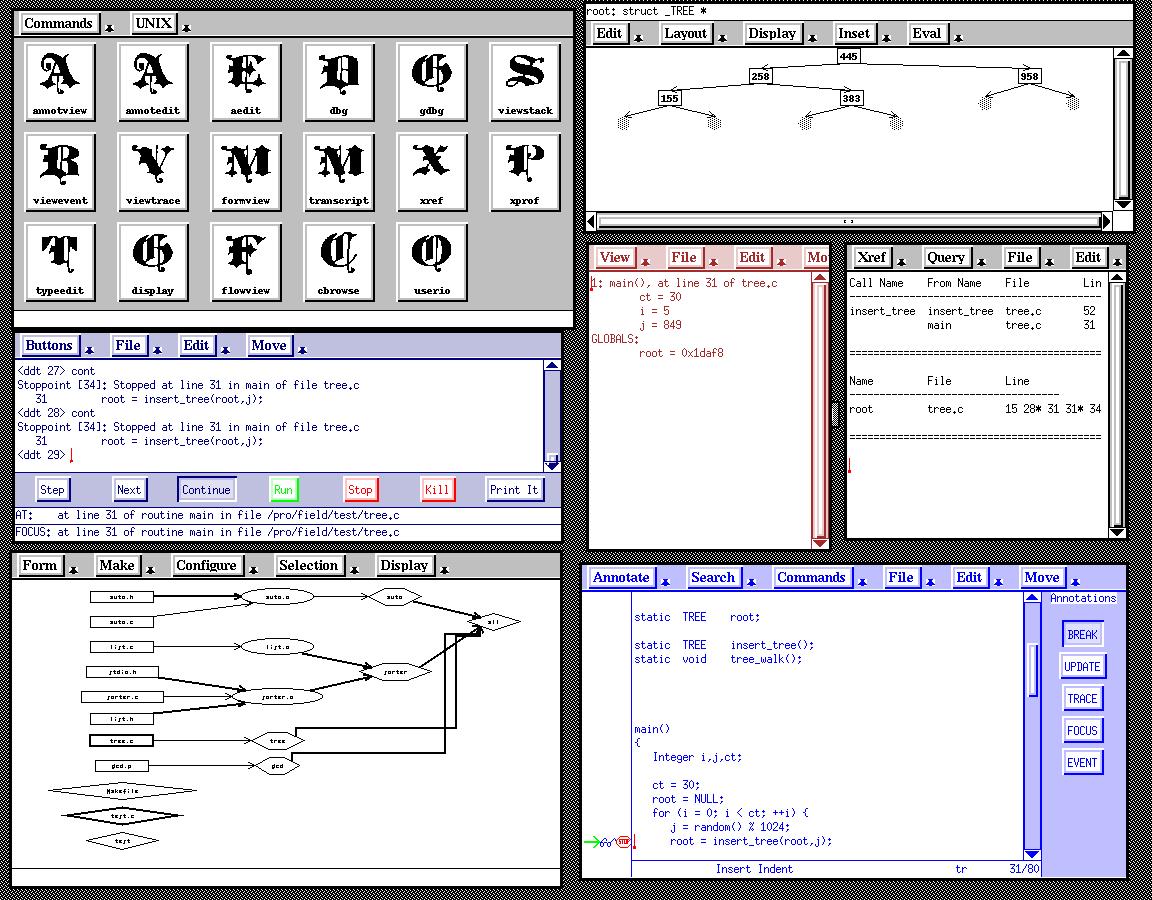Open the flowview icon

[245, 261]
